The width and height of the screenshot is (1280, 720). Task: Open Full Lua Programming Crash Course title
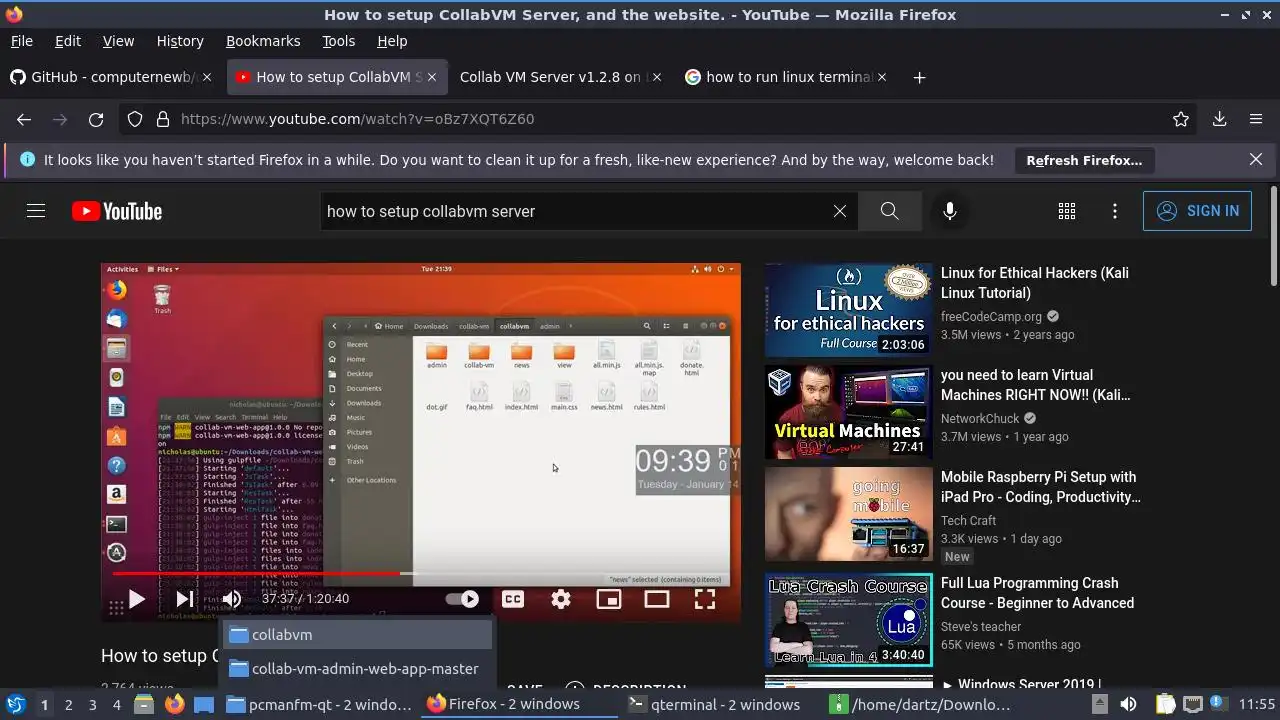coord(1037,593)
